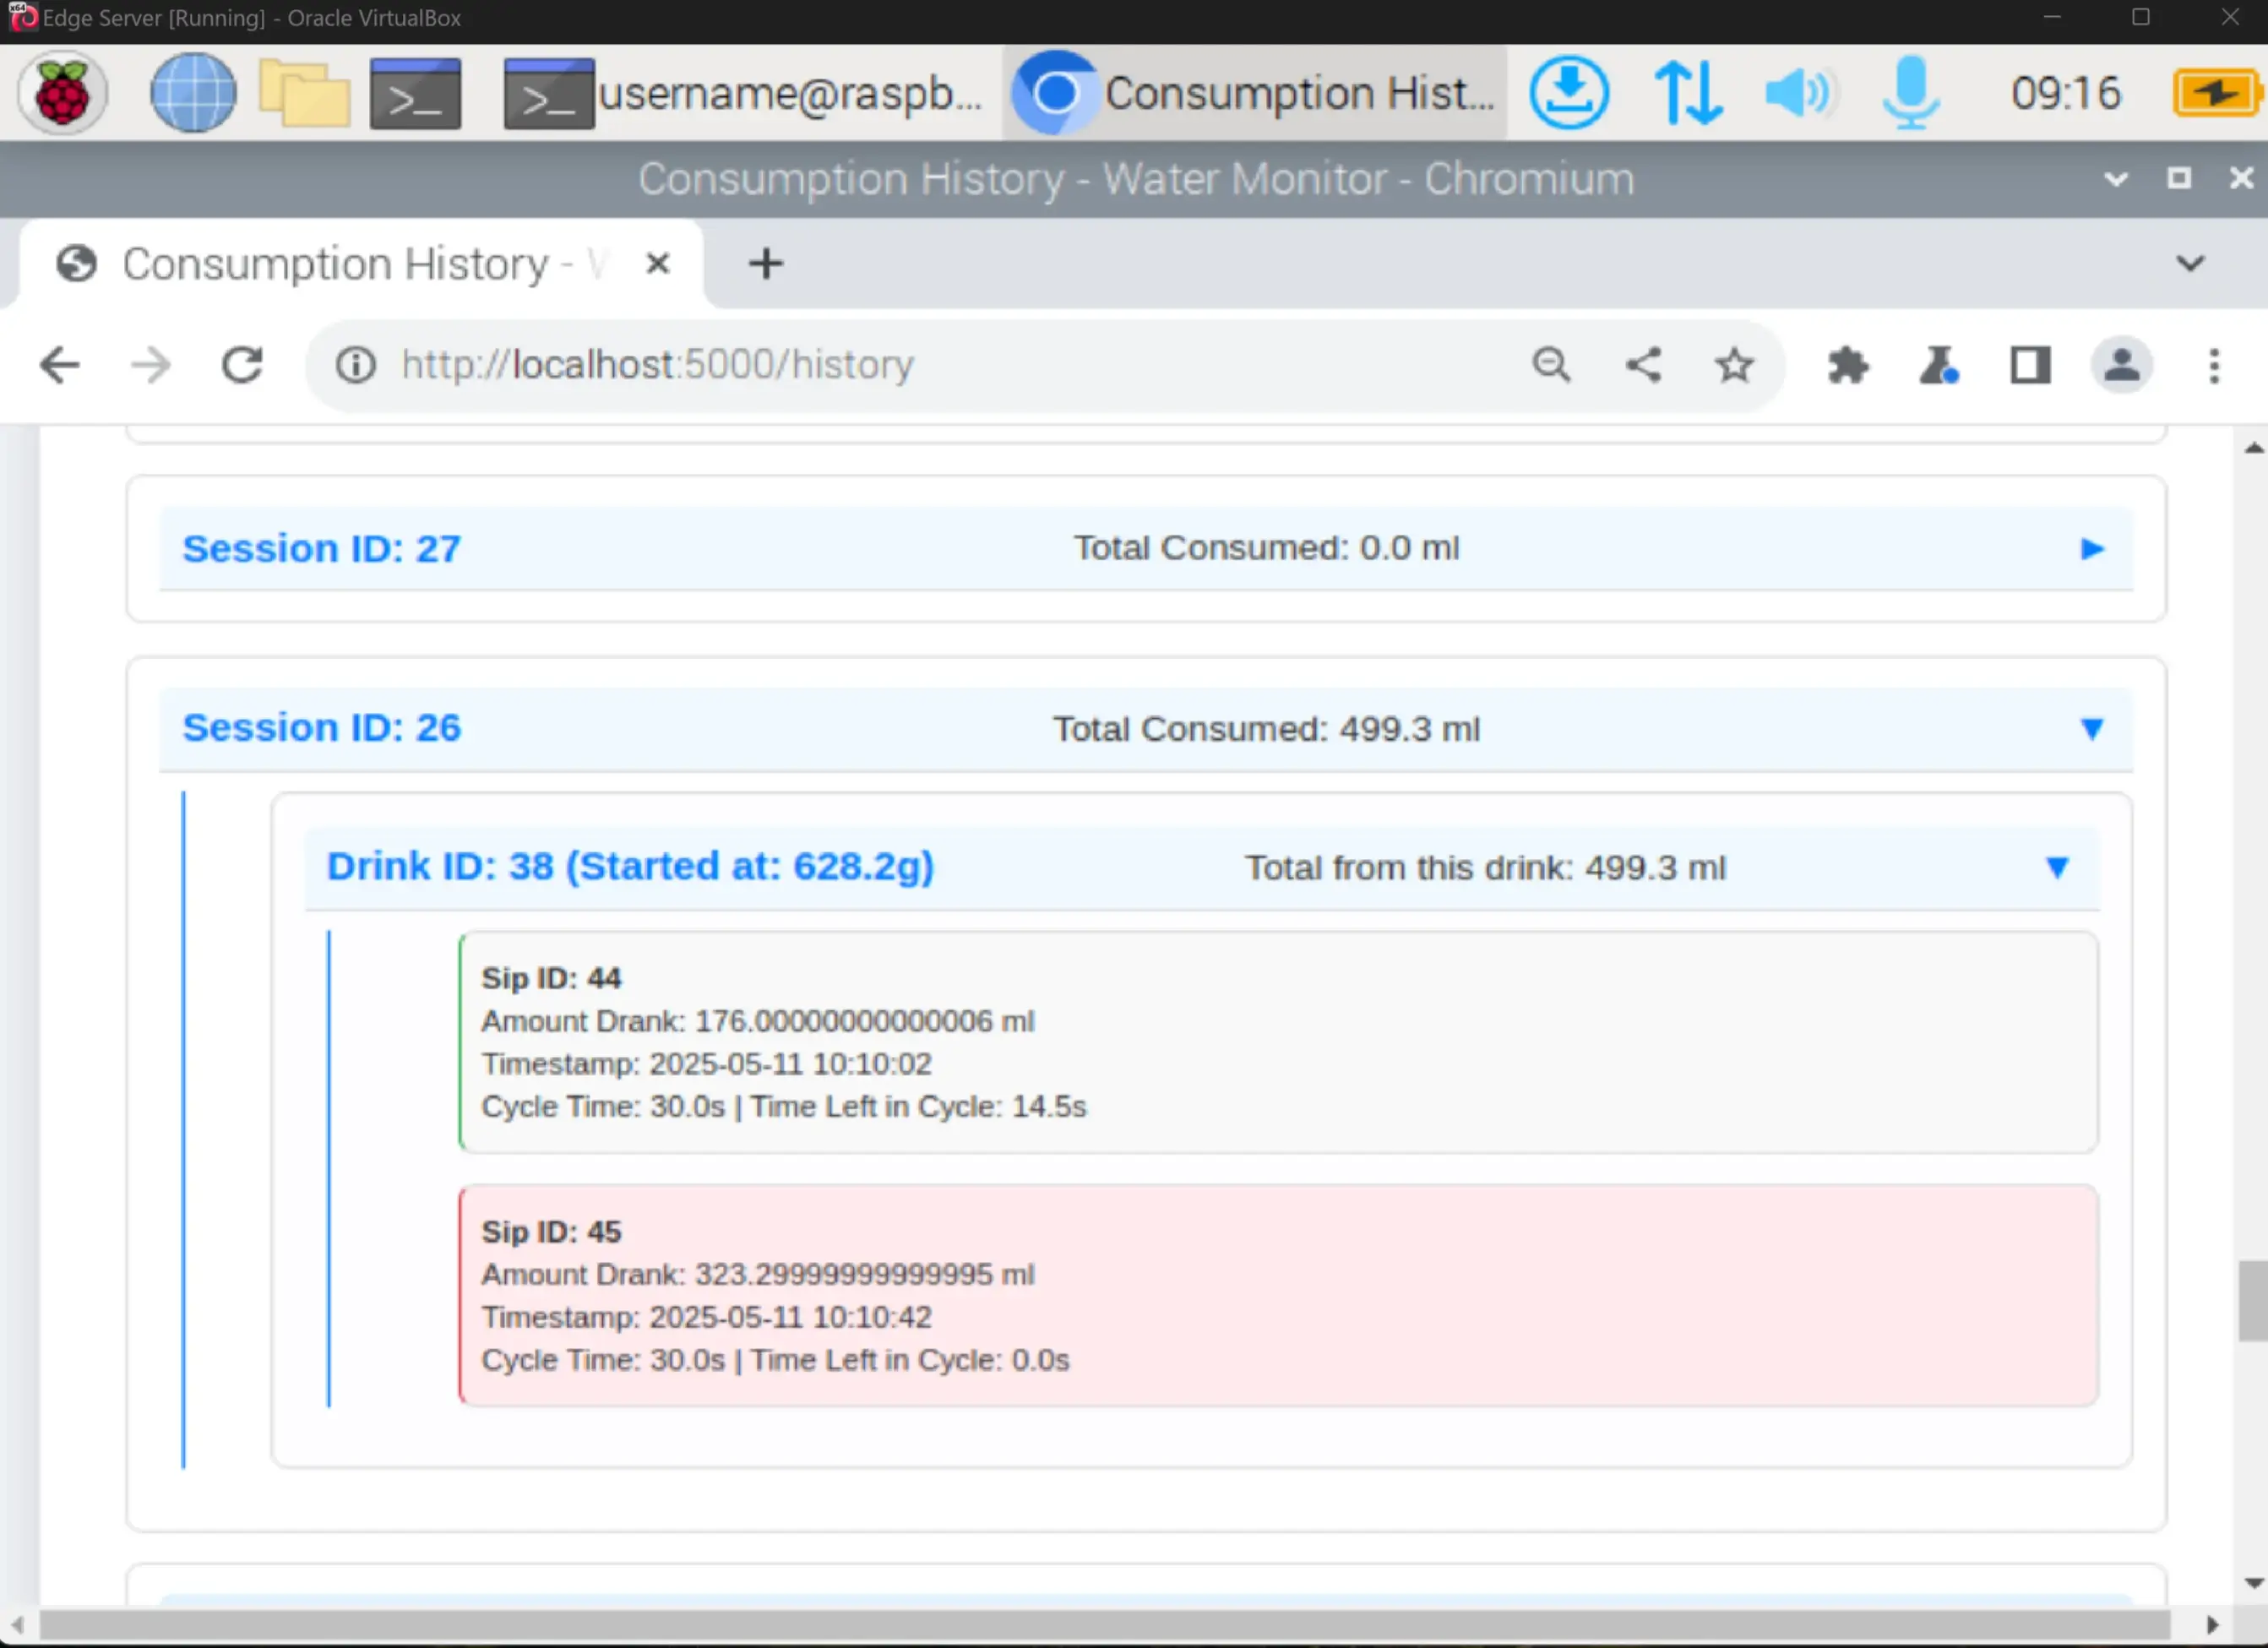Click the Session ID: 27 heading

[321, 549]
